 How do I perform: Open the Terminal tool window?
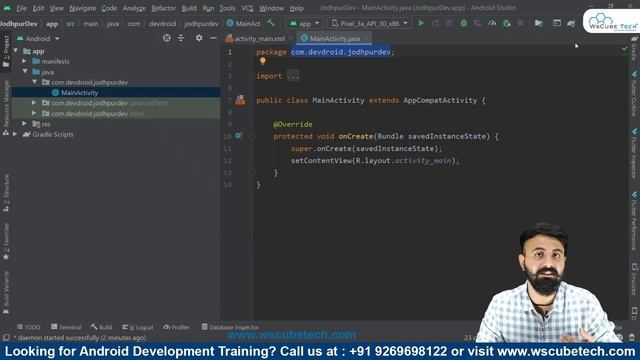66,327
